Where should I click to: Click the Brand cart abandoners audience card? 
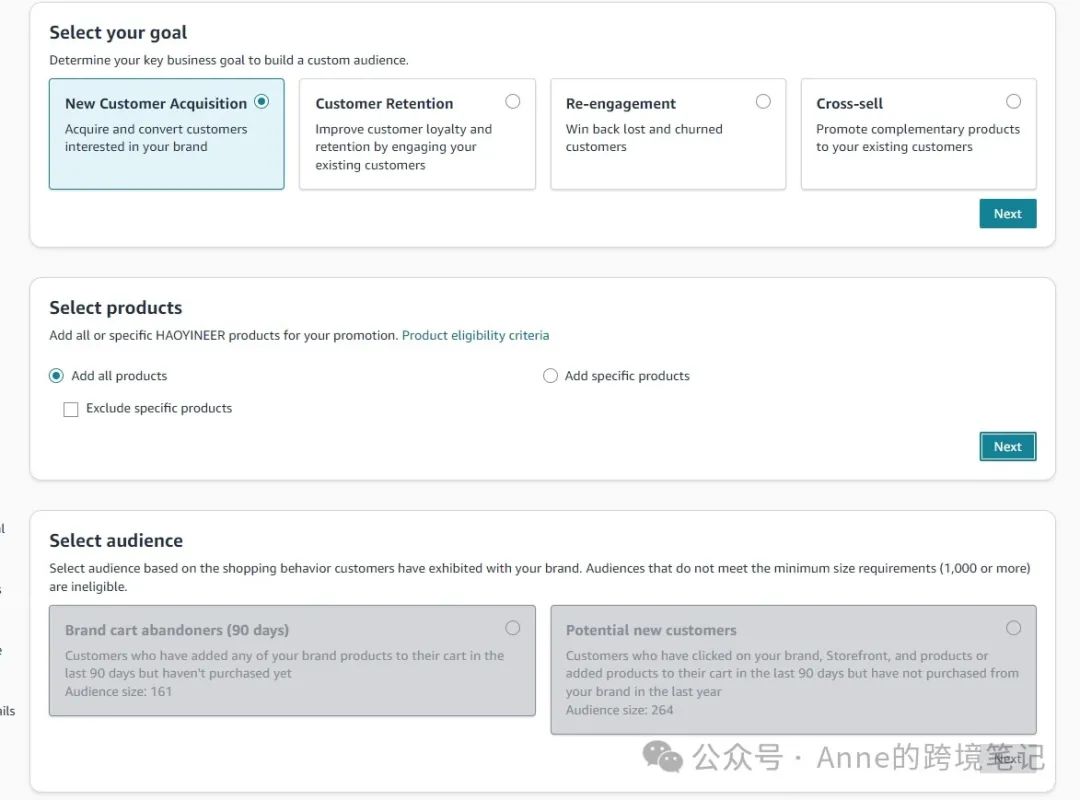(292, 665)
